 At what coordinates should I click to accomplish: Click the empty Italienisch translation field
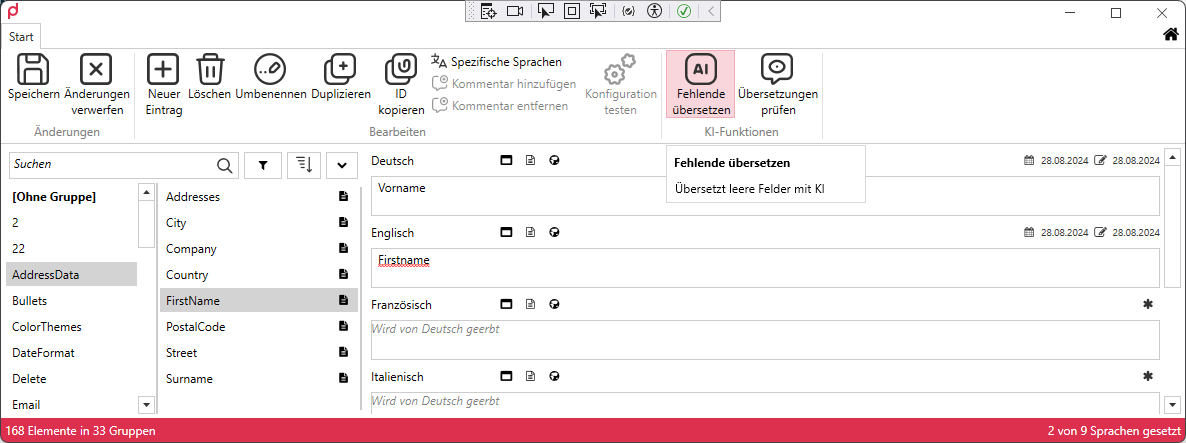(765, 403)
